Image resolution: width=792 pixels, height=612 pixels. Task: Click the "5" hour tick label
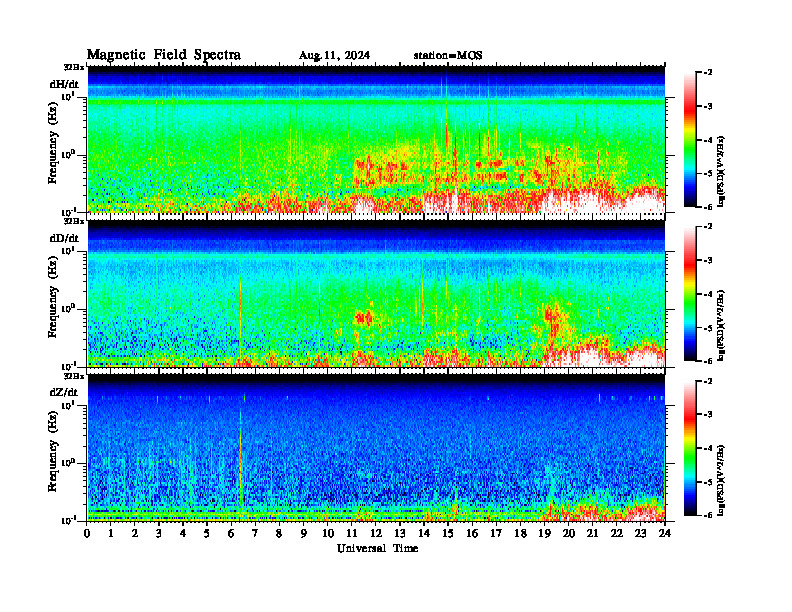pos(207,534)
